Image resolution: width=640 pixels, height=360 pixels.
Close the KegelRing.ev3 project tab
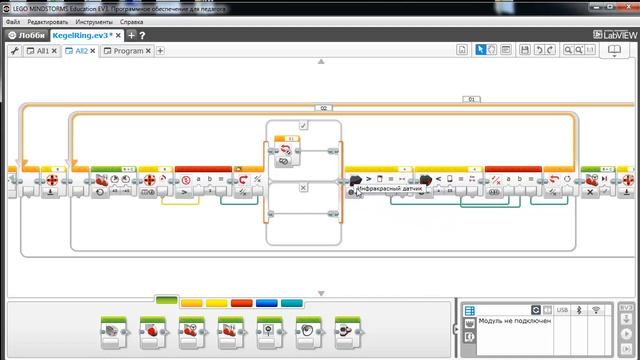118,36
